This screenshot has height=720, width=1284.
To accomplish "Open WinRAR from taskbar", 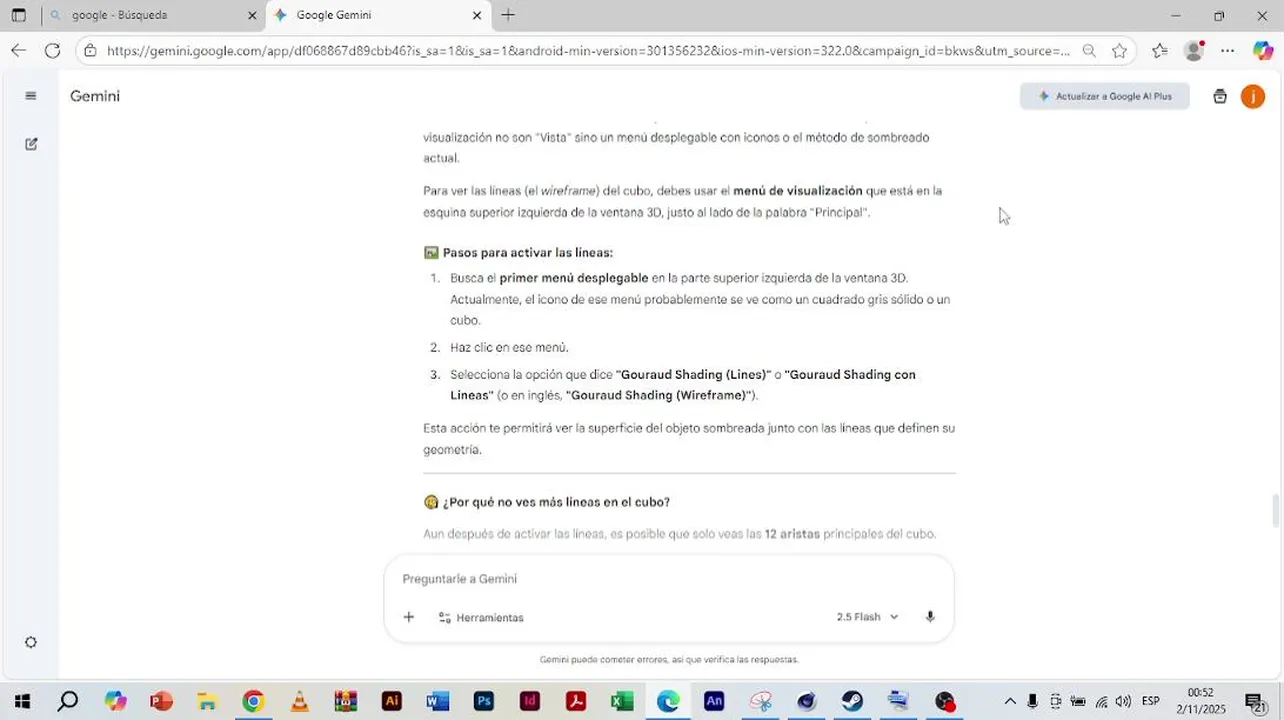I will [x=345, y=702].
